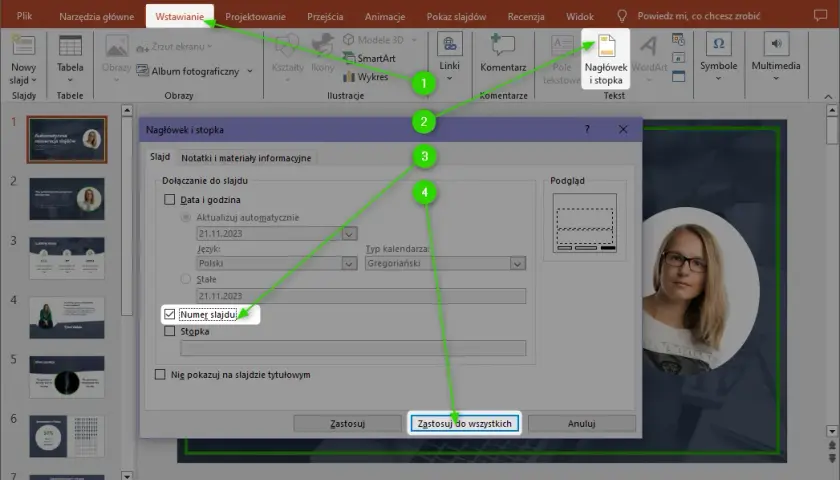Select slide 6 thumbnail
The image size is (840, 480).
[67, 437]
